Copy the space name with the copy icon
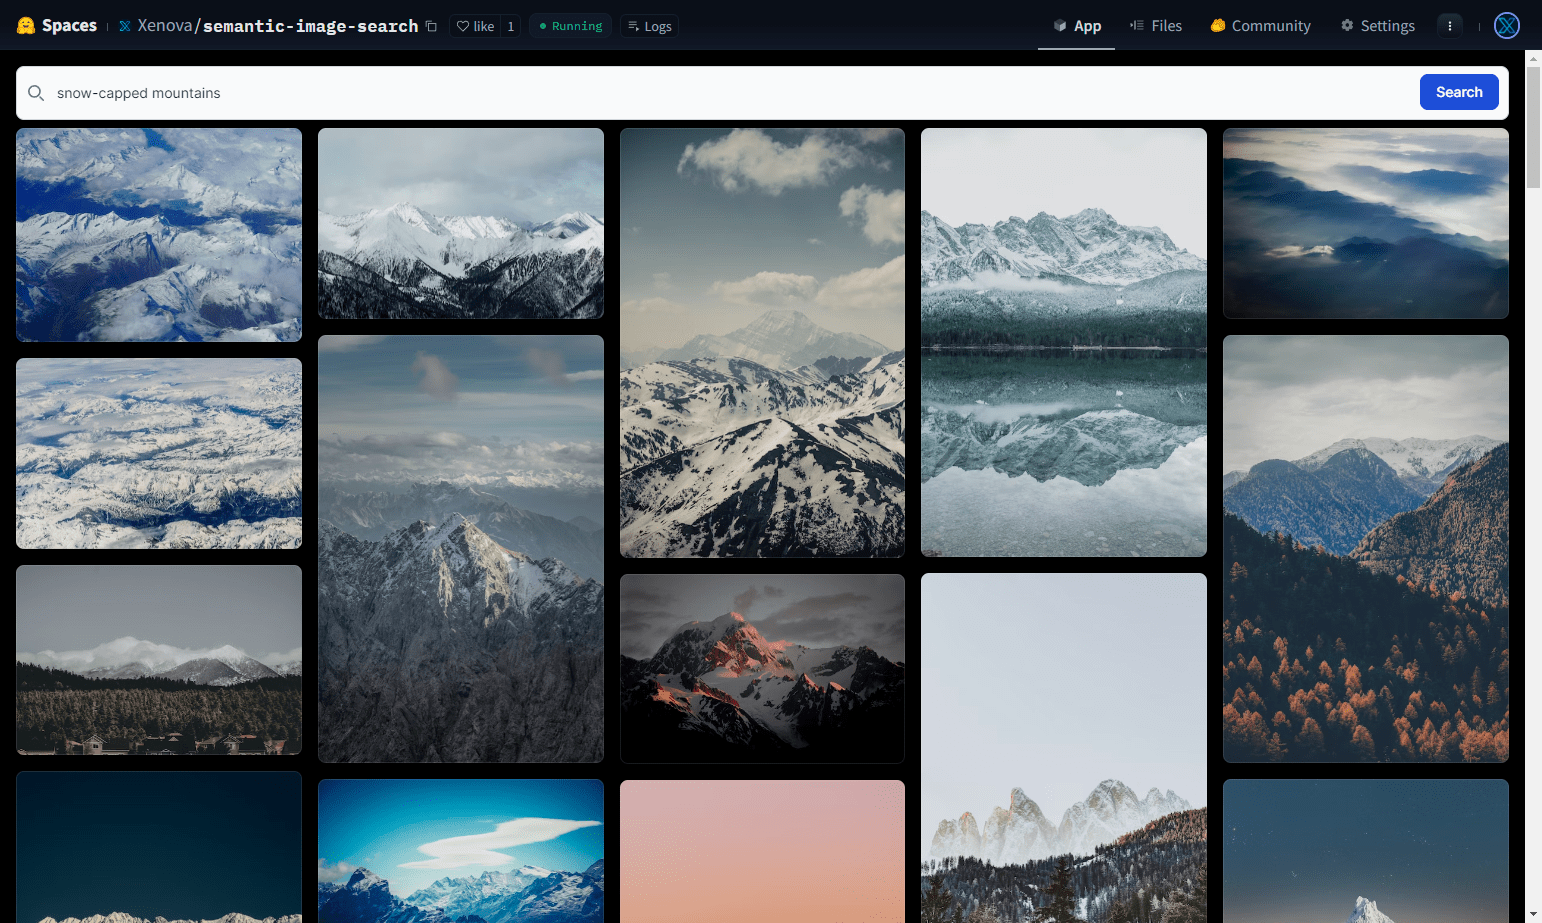Viewport: 1542px width, 923px height. point(431,26)
